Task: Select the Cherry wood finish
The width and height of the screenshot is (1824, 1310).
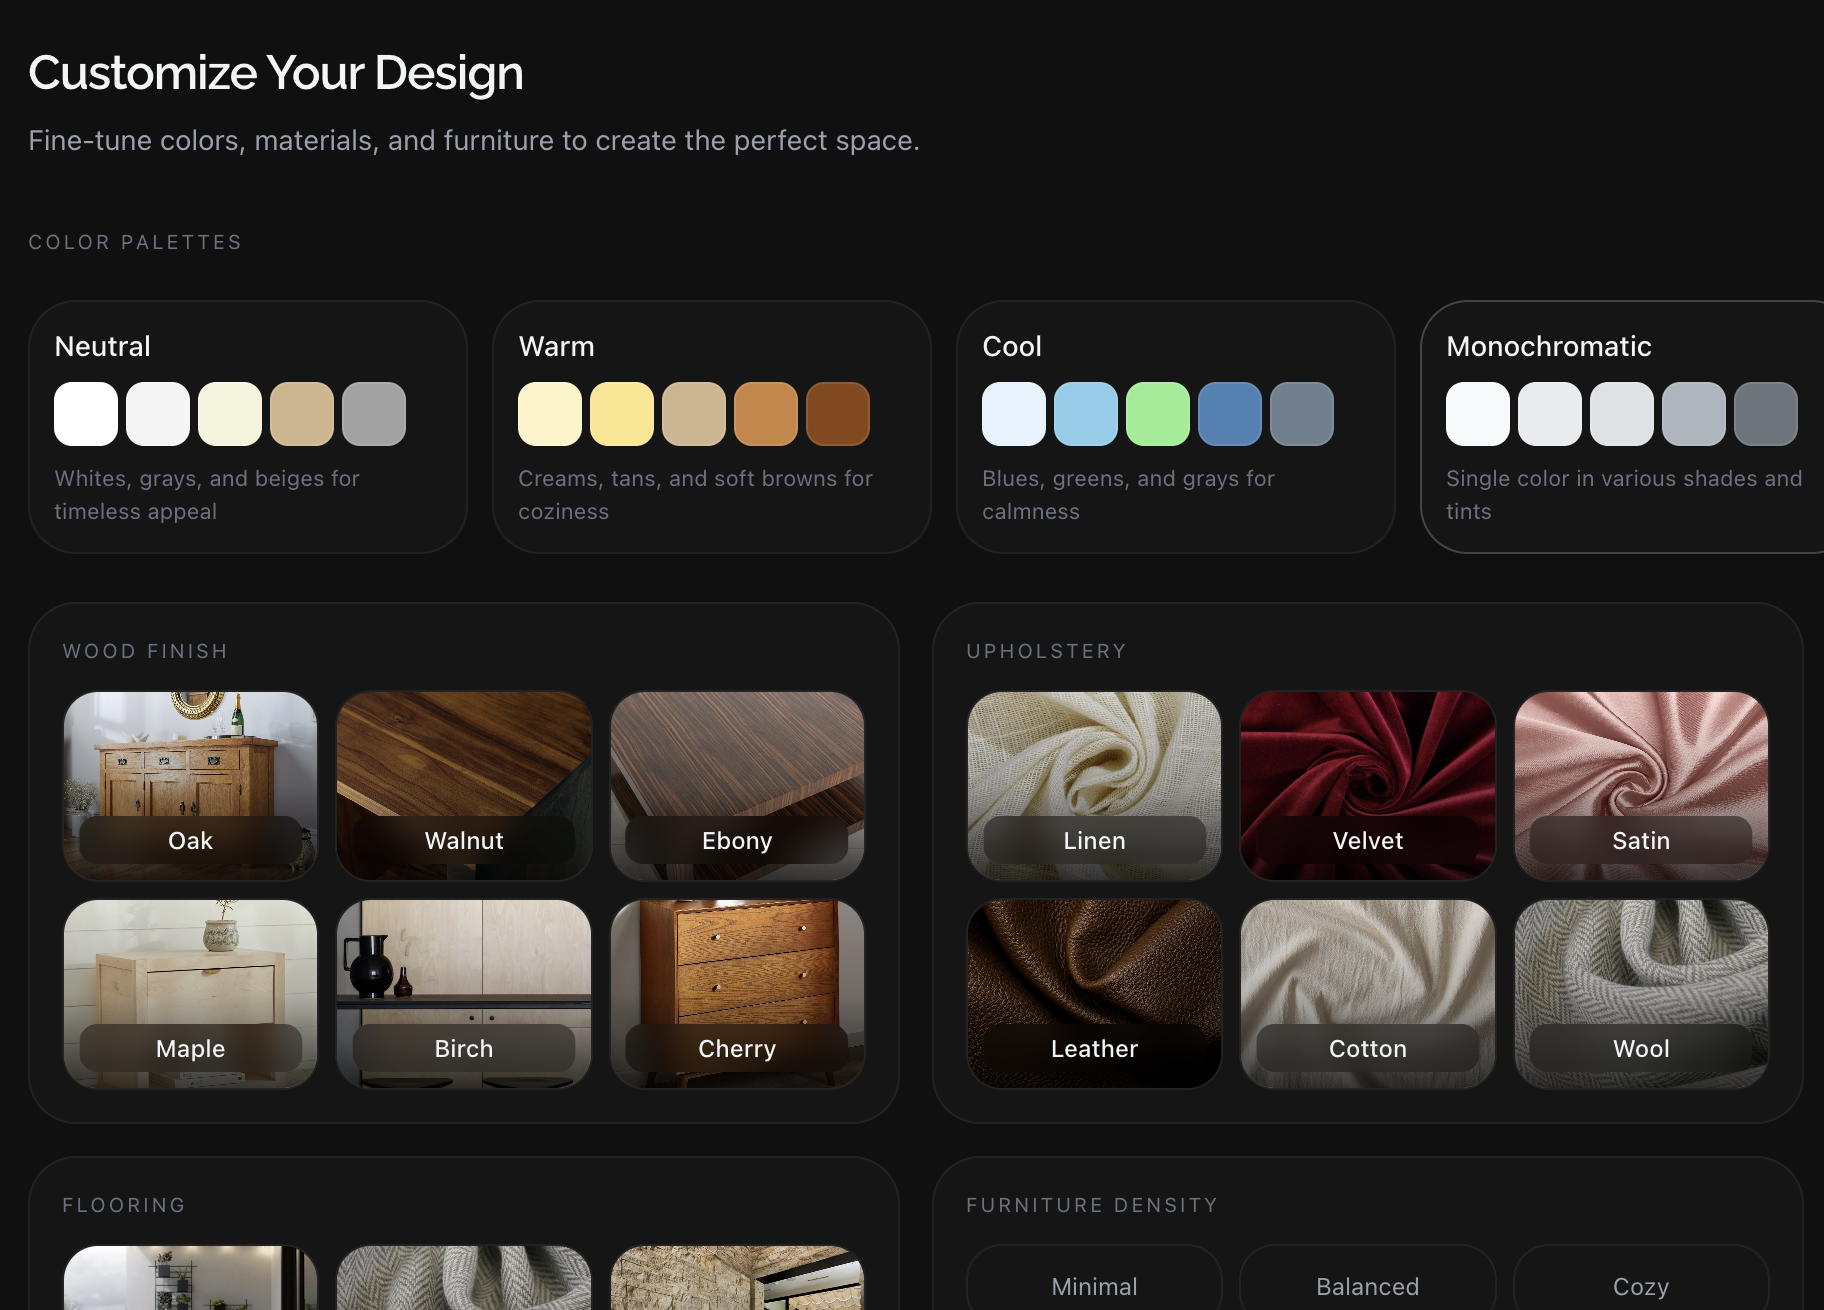Action: (x=737, y=993)
